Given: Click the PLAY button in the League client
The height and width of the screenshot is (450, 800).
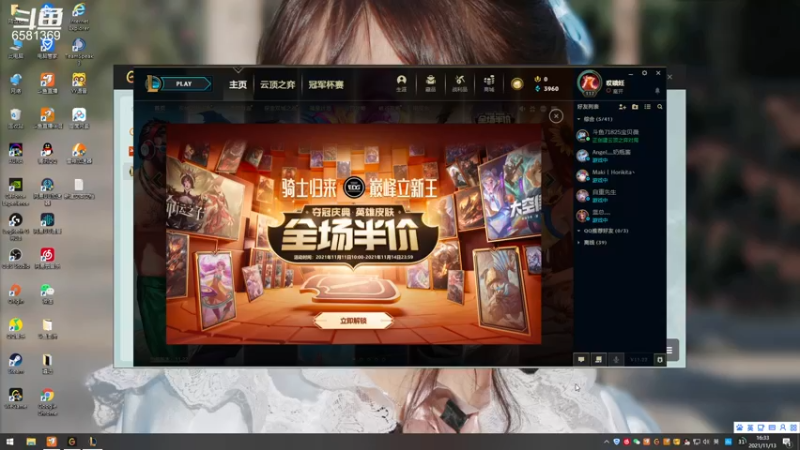Looking at the screenshot, I should [185, 84].
